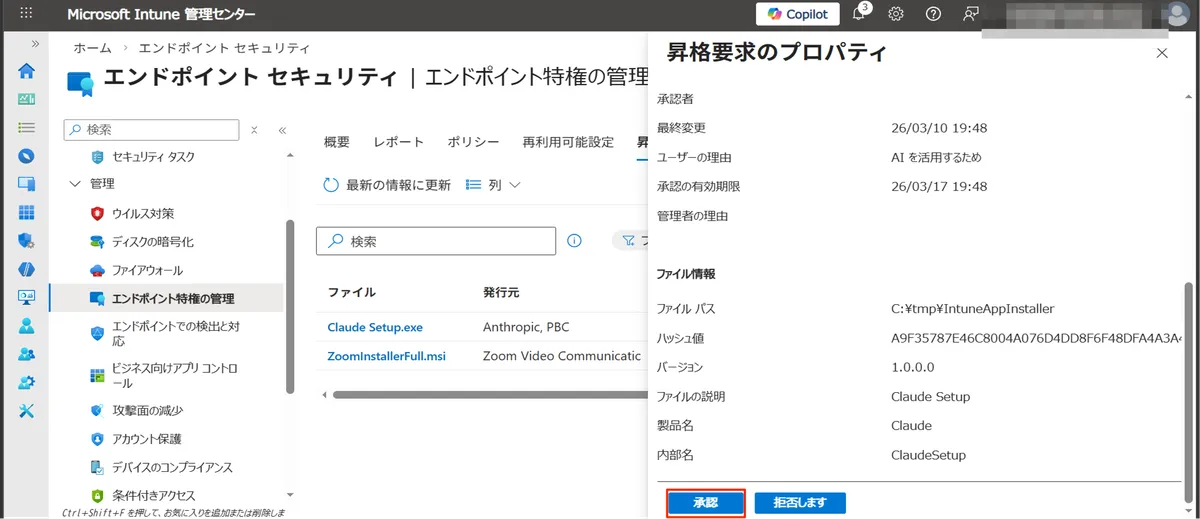Screen dimensions: 1200x519
Task: Open the feedback icon in header
Action: pyautogui.click(x=970, y=14)
